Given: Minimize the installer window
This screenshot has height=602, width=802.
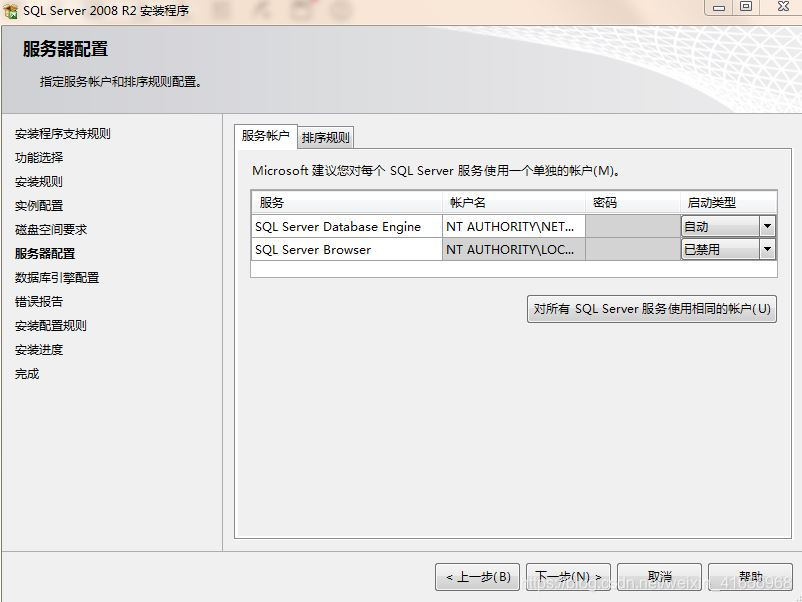Looking at the screenshot, I should coord(719,7).
